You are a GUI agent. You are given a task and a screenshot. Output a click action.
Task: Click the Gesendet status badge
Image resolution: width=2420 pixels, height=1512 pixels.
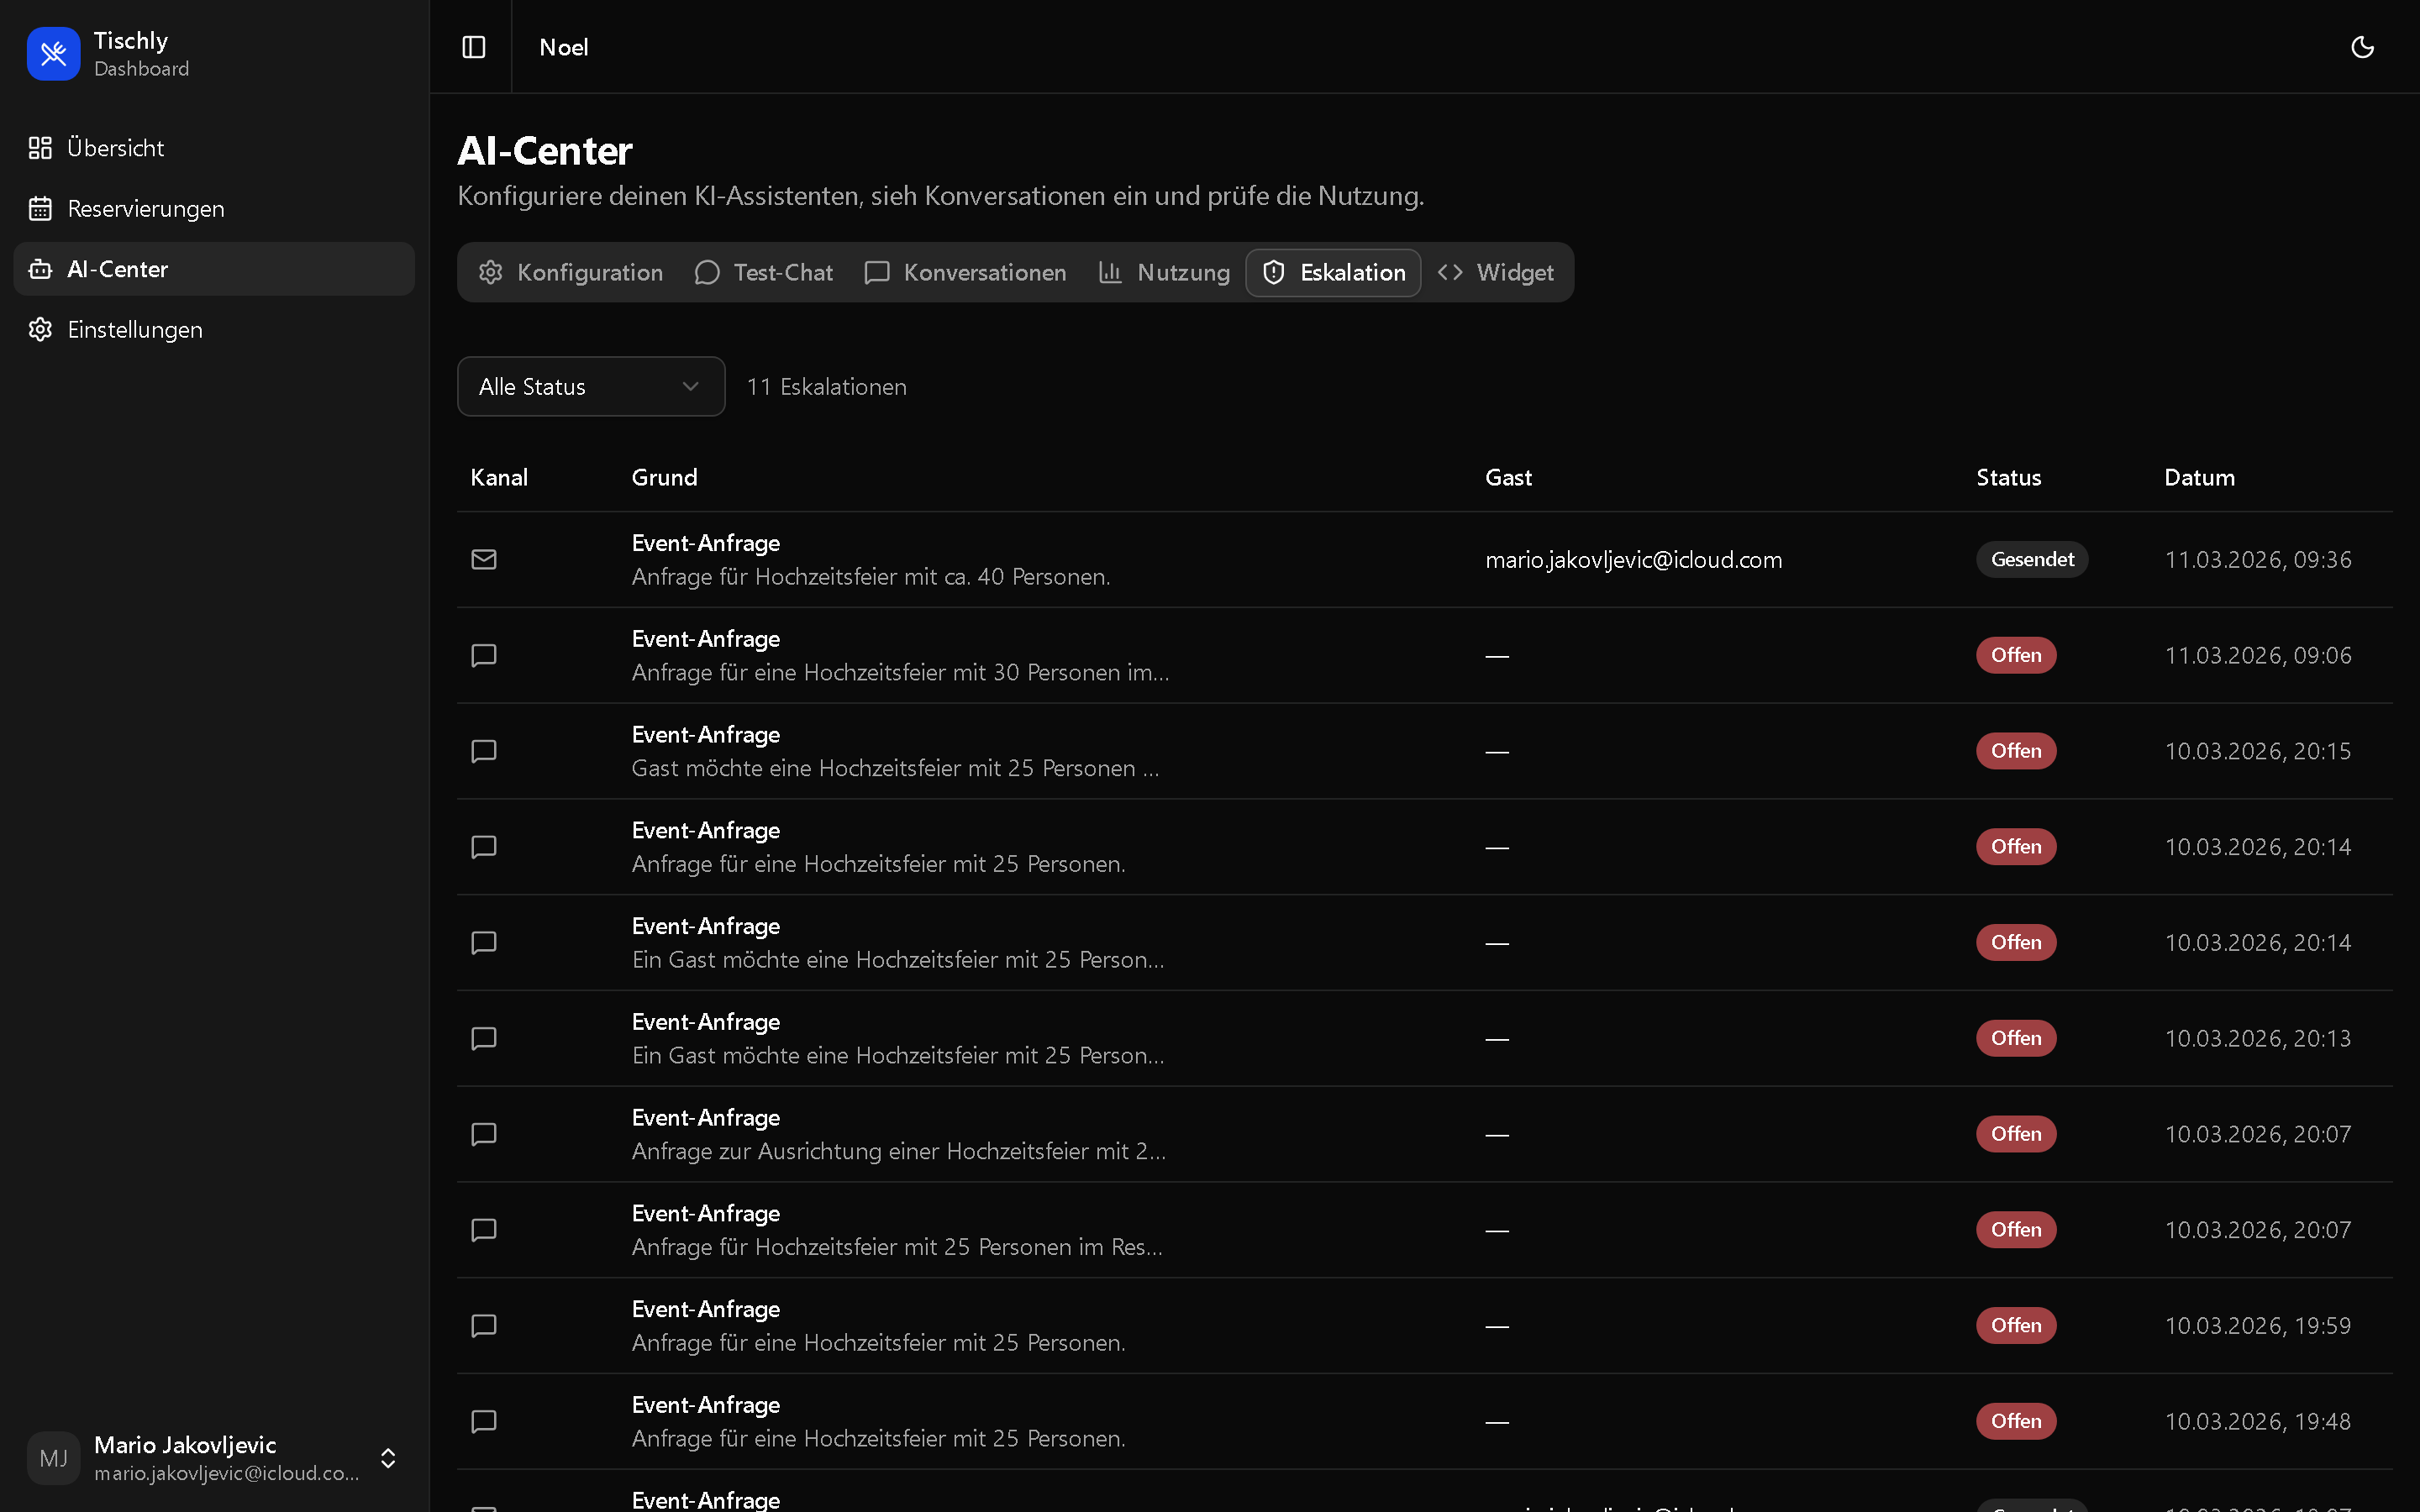[x=2031, y=559]
